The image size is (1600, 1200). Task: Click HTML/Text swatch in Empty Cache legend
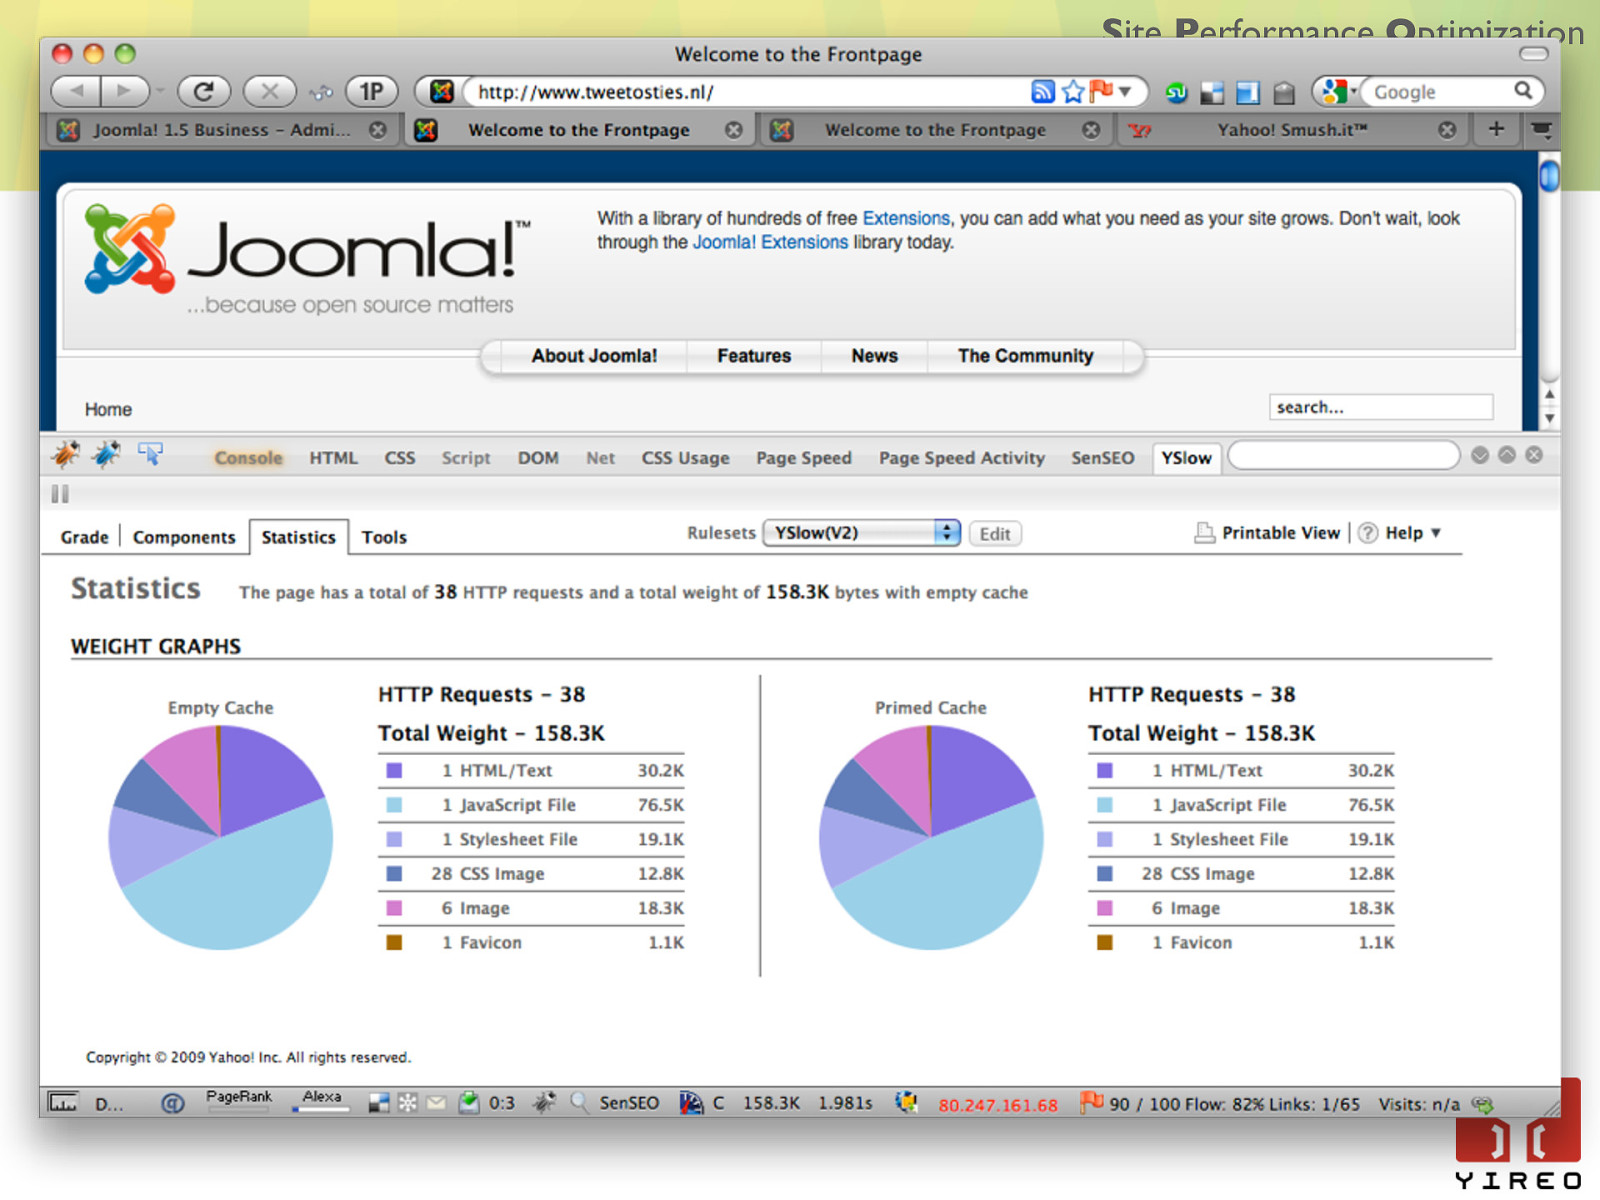tap(394, 771)
